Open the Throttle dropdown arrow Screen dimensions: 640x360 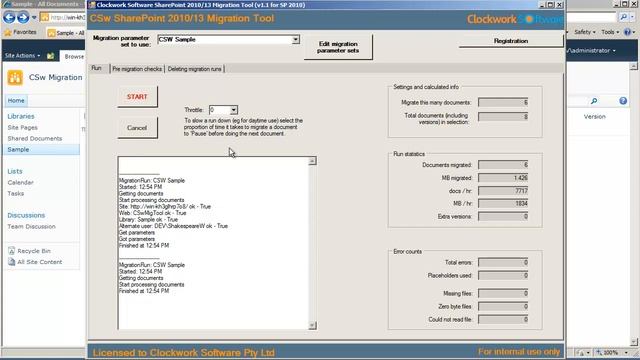233,110
